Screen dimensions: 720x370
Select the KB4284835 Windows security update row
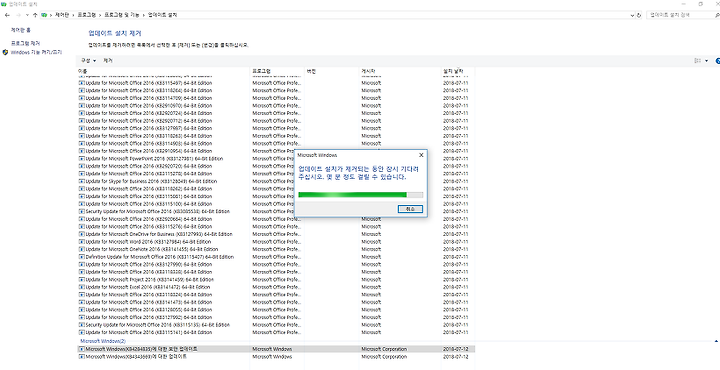(276, 349)
